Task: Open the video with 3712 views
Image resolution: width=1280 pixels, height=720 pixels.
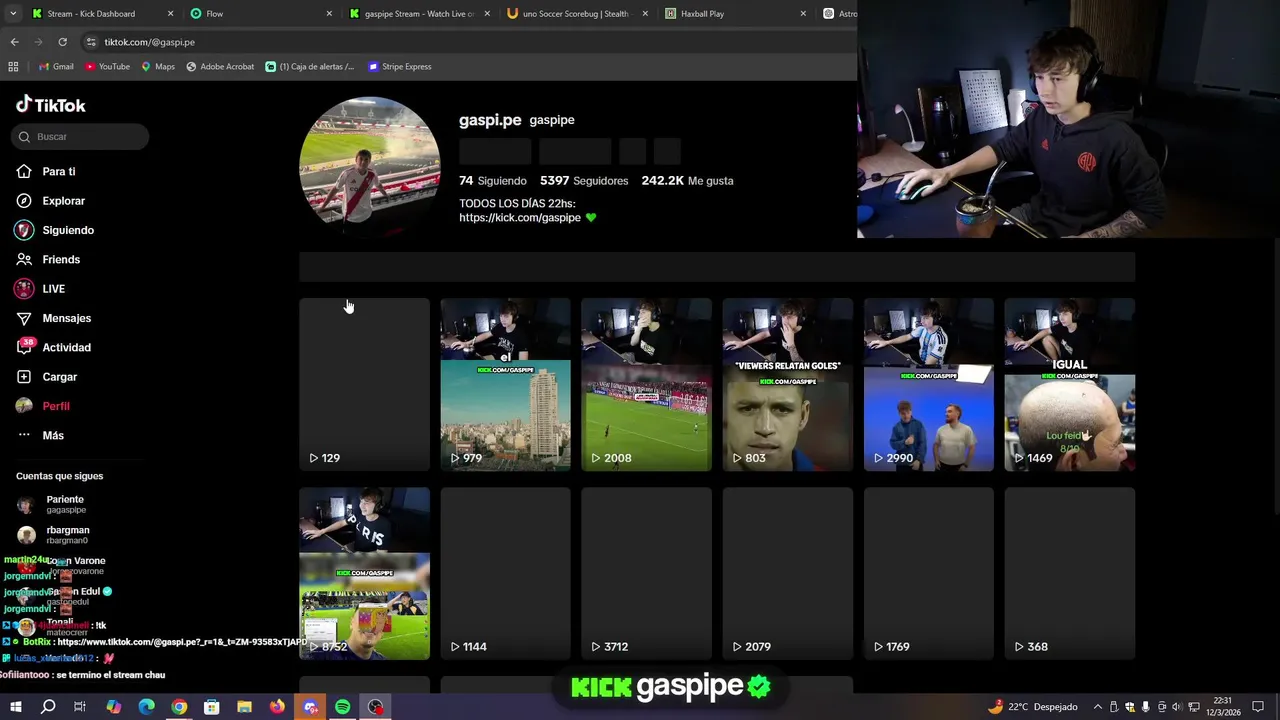Action: tap(646, 573)
